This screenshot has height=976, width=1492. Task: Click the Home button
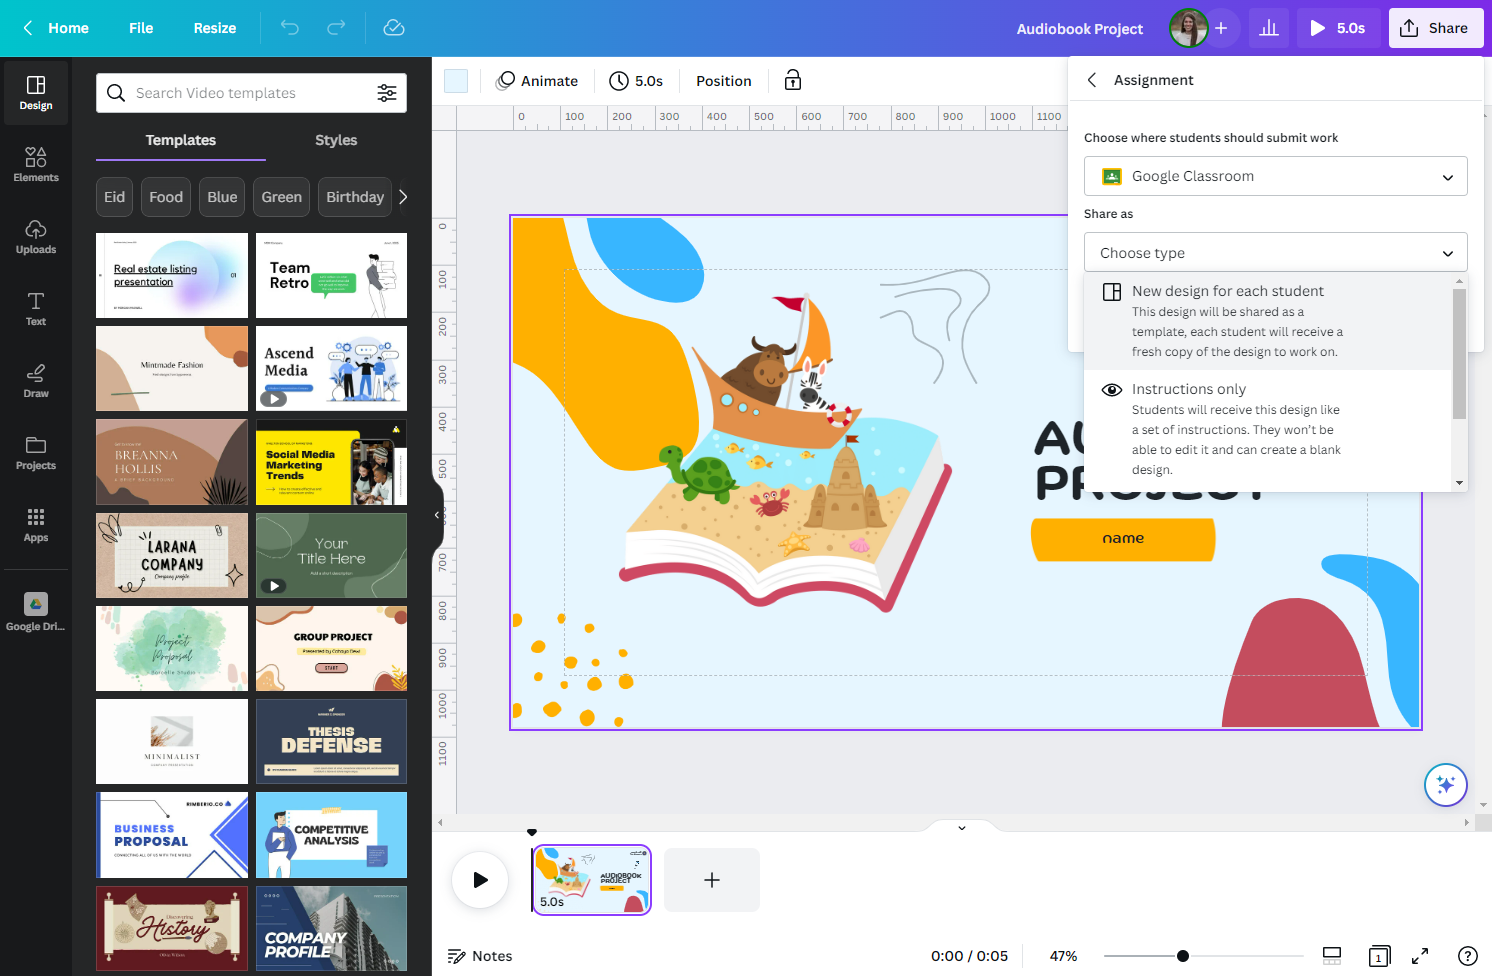(x=56, y=28)
